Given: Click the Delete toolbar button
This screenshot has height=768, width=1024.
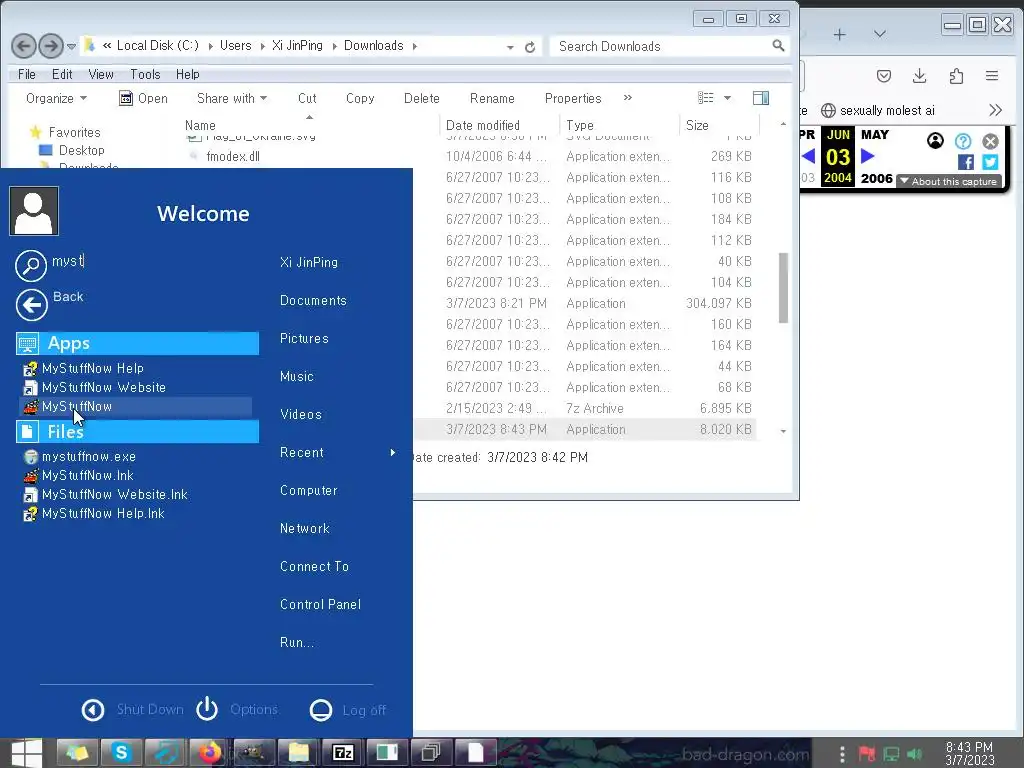Looking at the screenshot, I should pos(421,98).
